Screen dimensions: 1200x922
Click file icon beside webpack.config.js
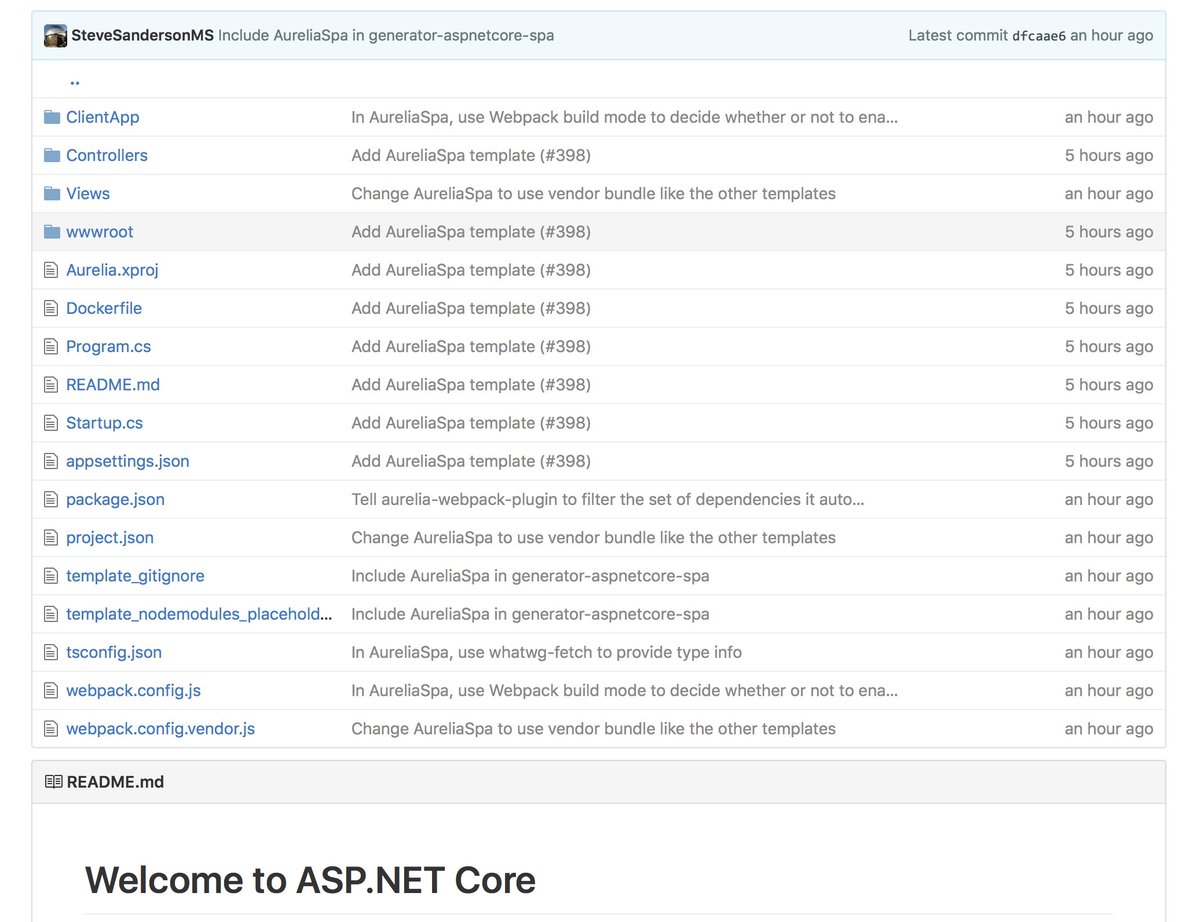click(x=52, y=690)
